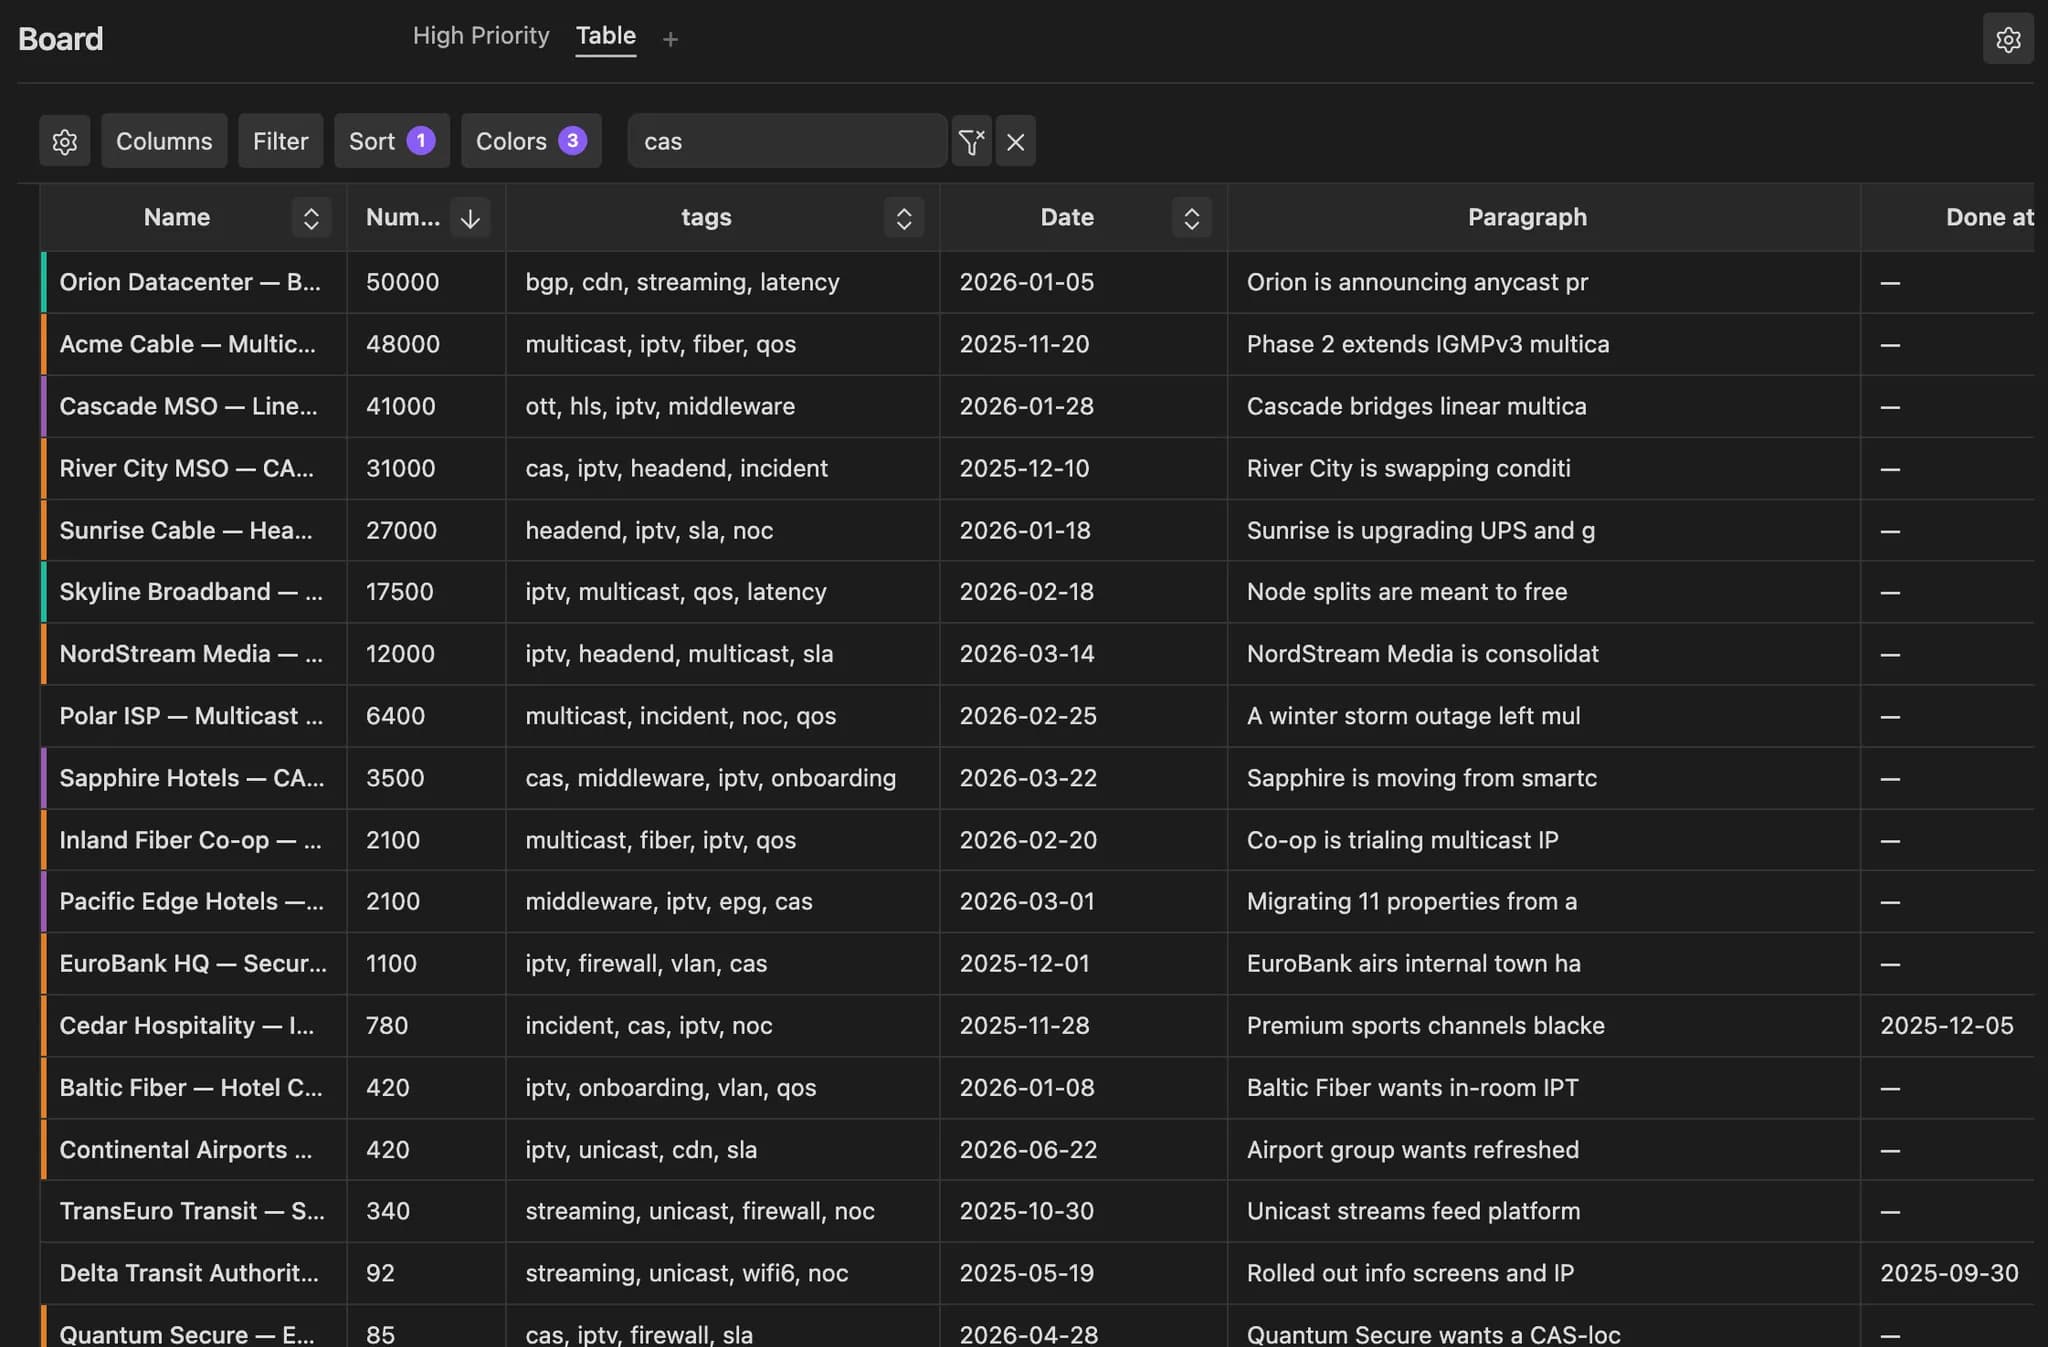Select Orion Datacenter row name
This screenshot has height=1347, width=2048.
[x=190, y=282]
